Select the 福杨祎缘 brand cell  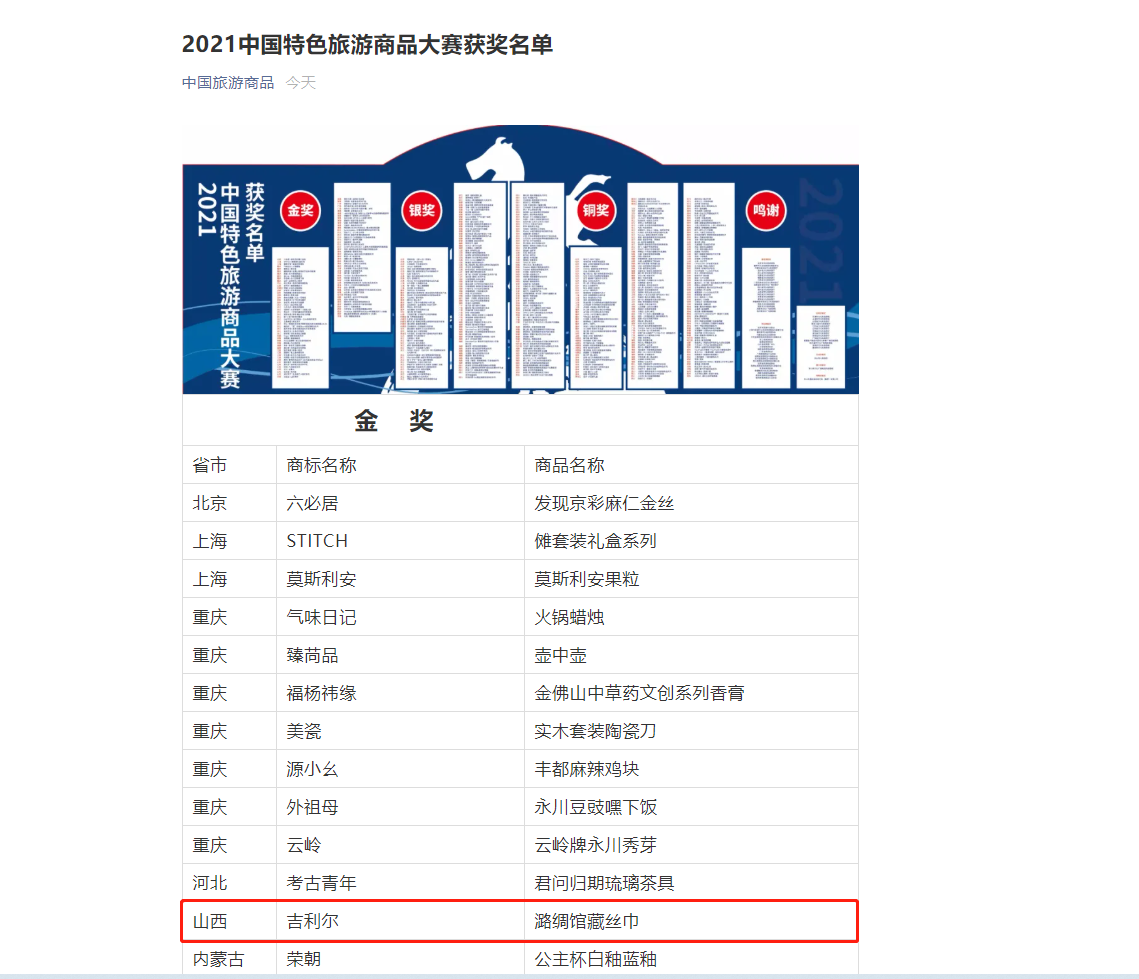pyautogui.click(x=400, y=693)
